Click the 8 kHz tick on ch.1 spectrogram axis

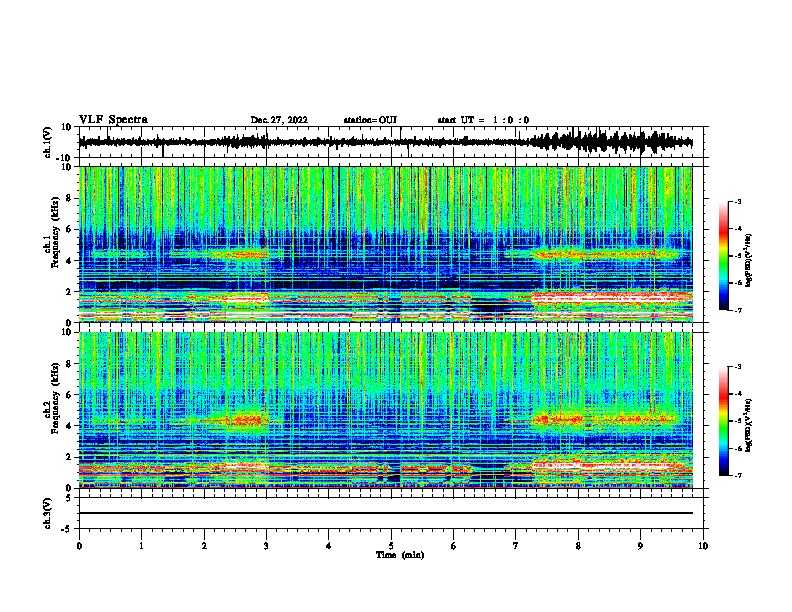pos(69,198)
